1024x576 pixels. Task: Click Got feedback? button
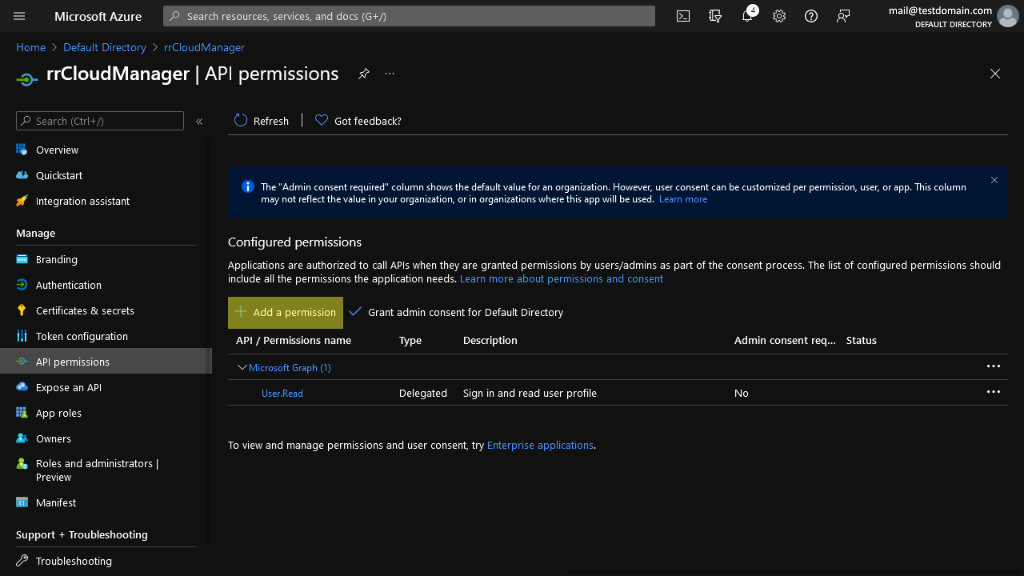pyautogui.click(x=358, y=121)
